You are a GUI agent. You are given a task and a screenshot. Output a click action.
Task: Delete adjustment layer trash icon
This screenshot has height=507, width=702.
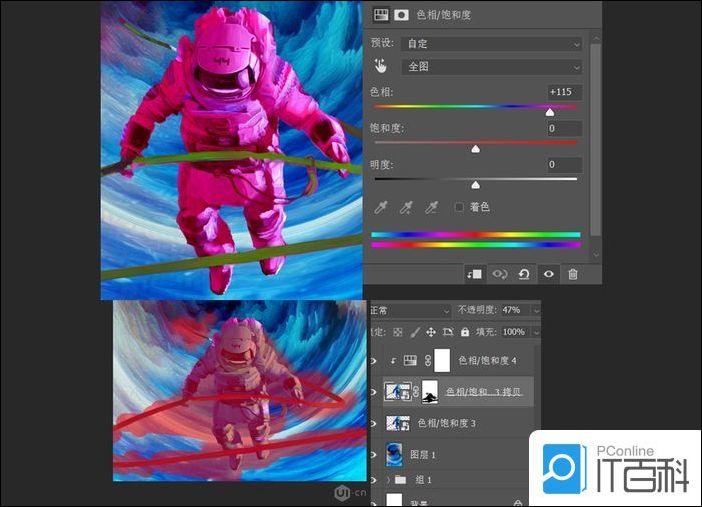pos(573,274)
